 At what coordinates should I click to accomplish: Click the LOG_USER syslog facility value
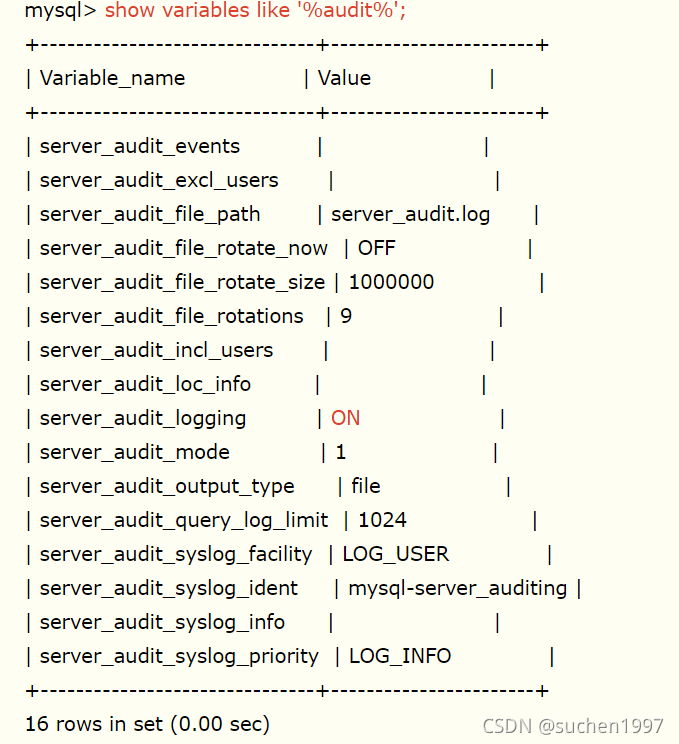[x=396, y=555]
